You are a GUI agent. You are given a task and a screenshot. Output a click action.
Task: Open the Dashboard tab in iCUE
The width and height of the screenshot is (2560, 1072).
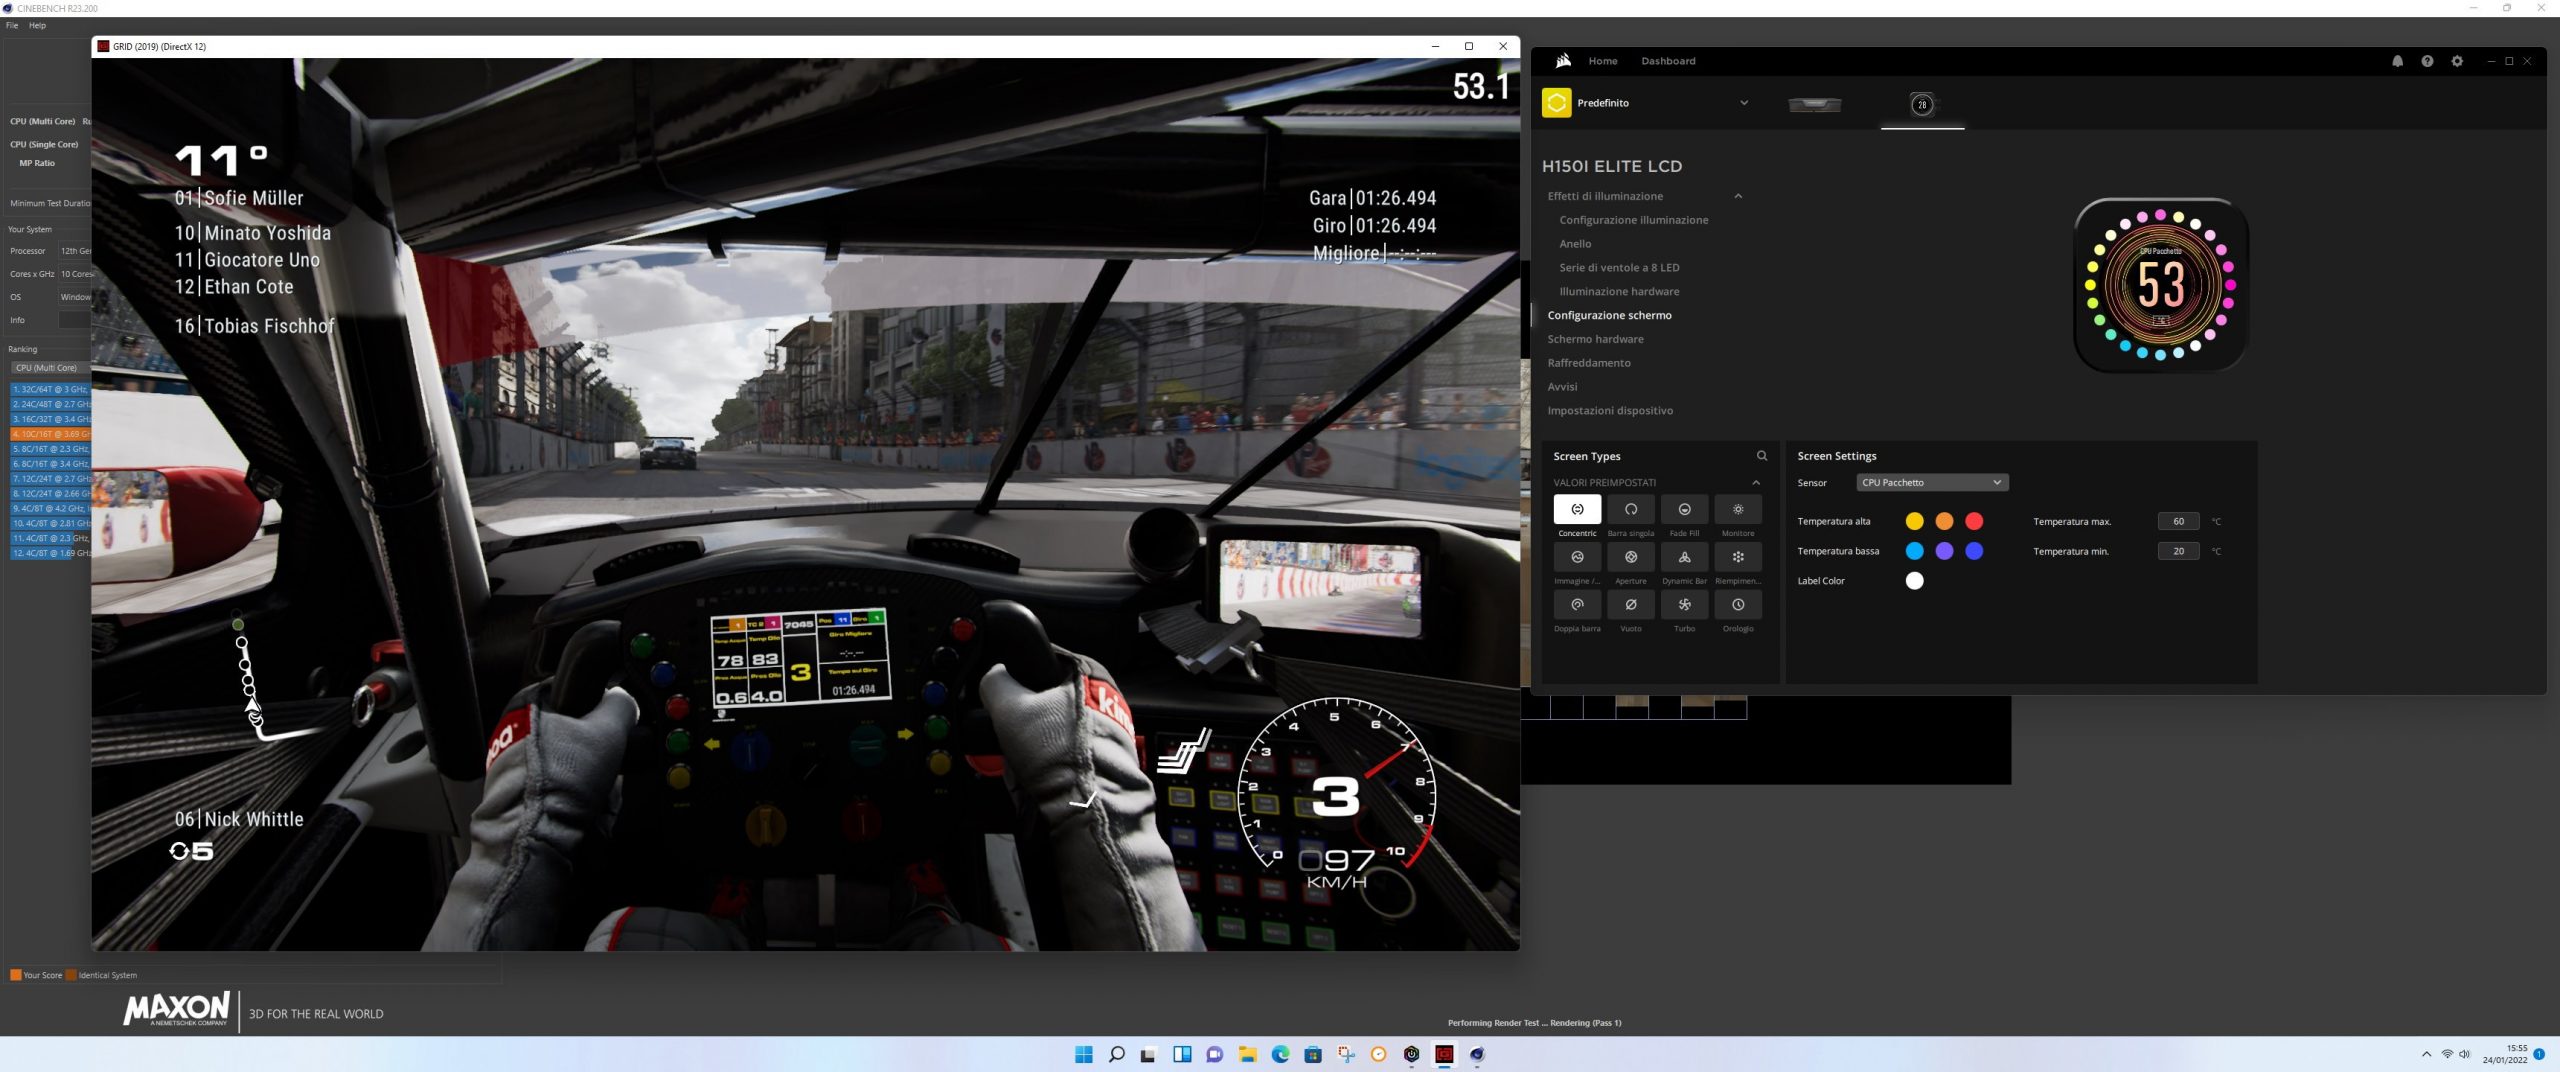click(1668, 61)
